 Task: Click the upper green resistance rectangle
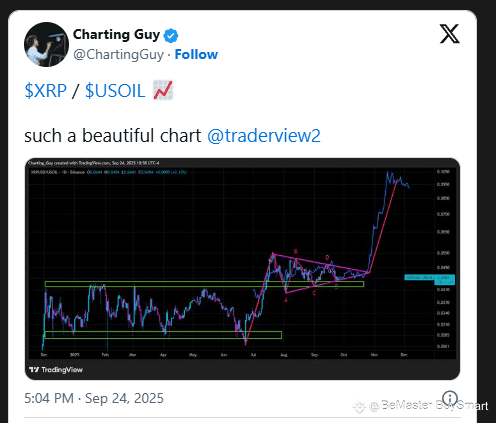[204, 284]
